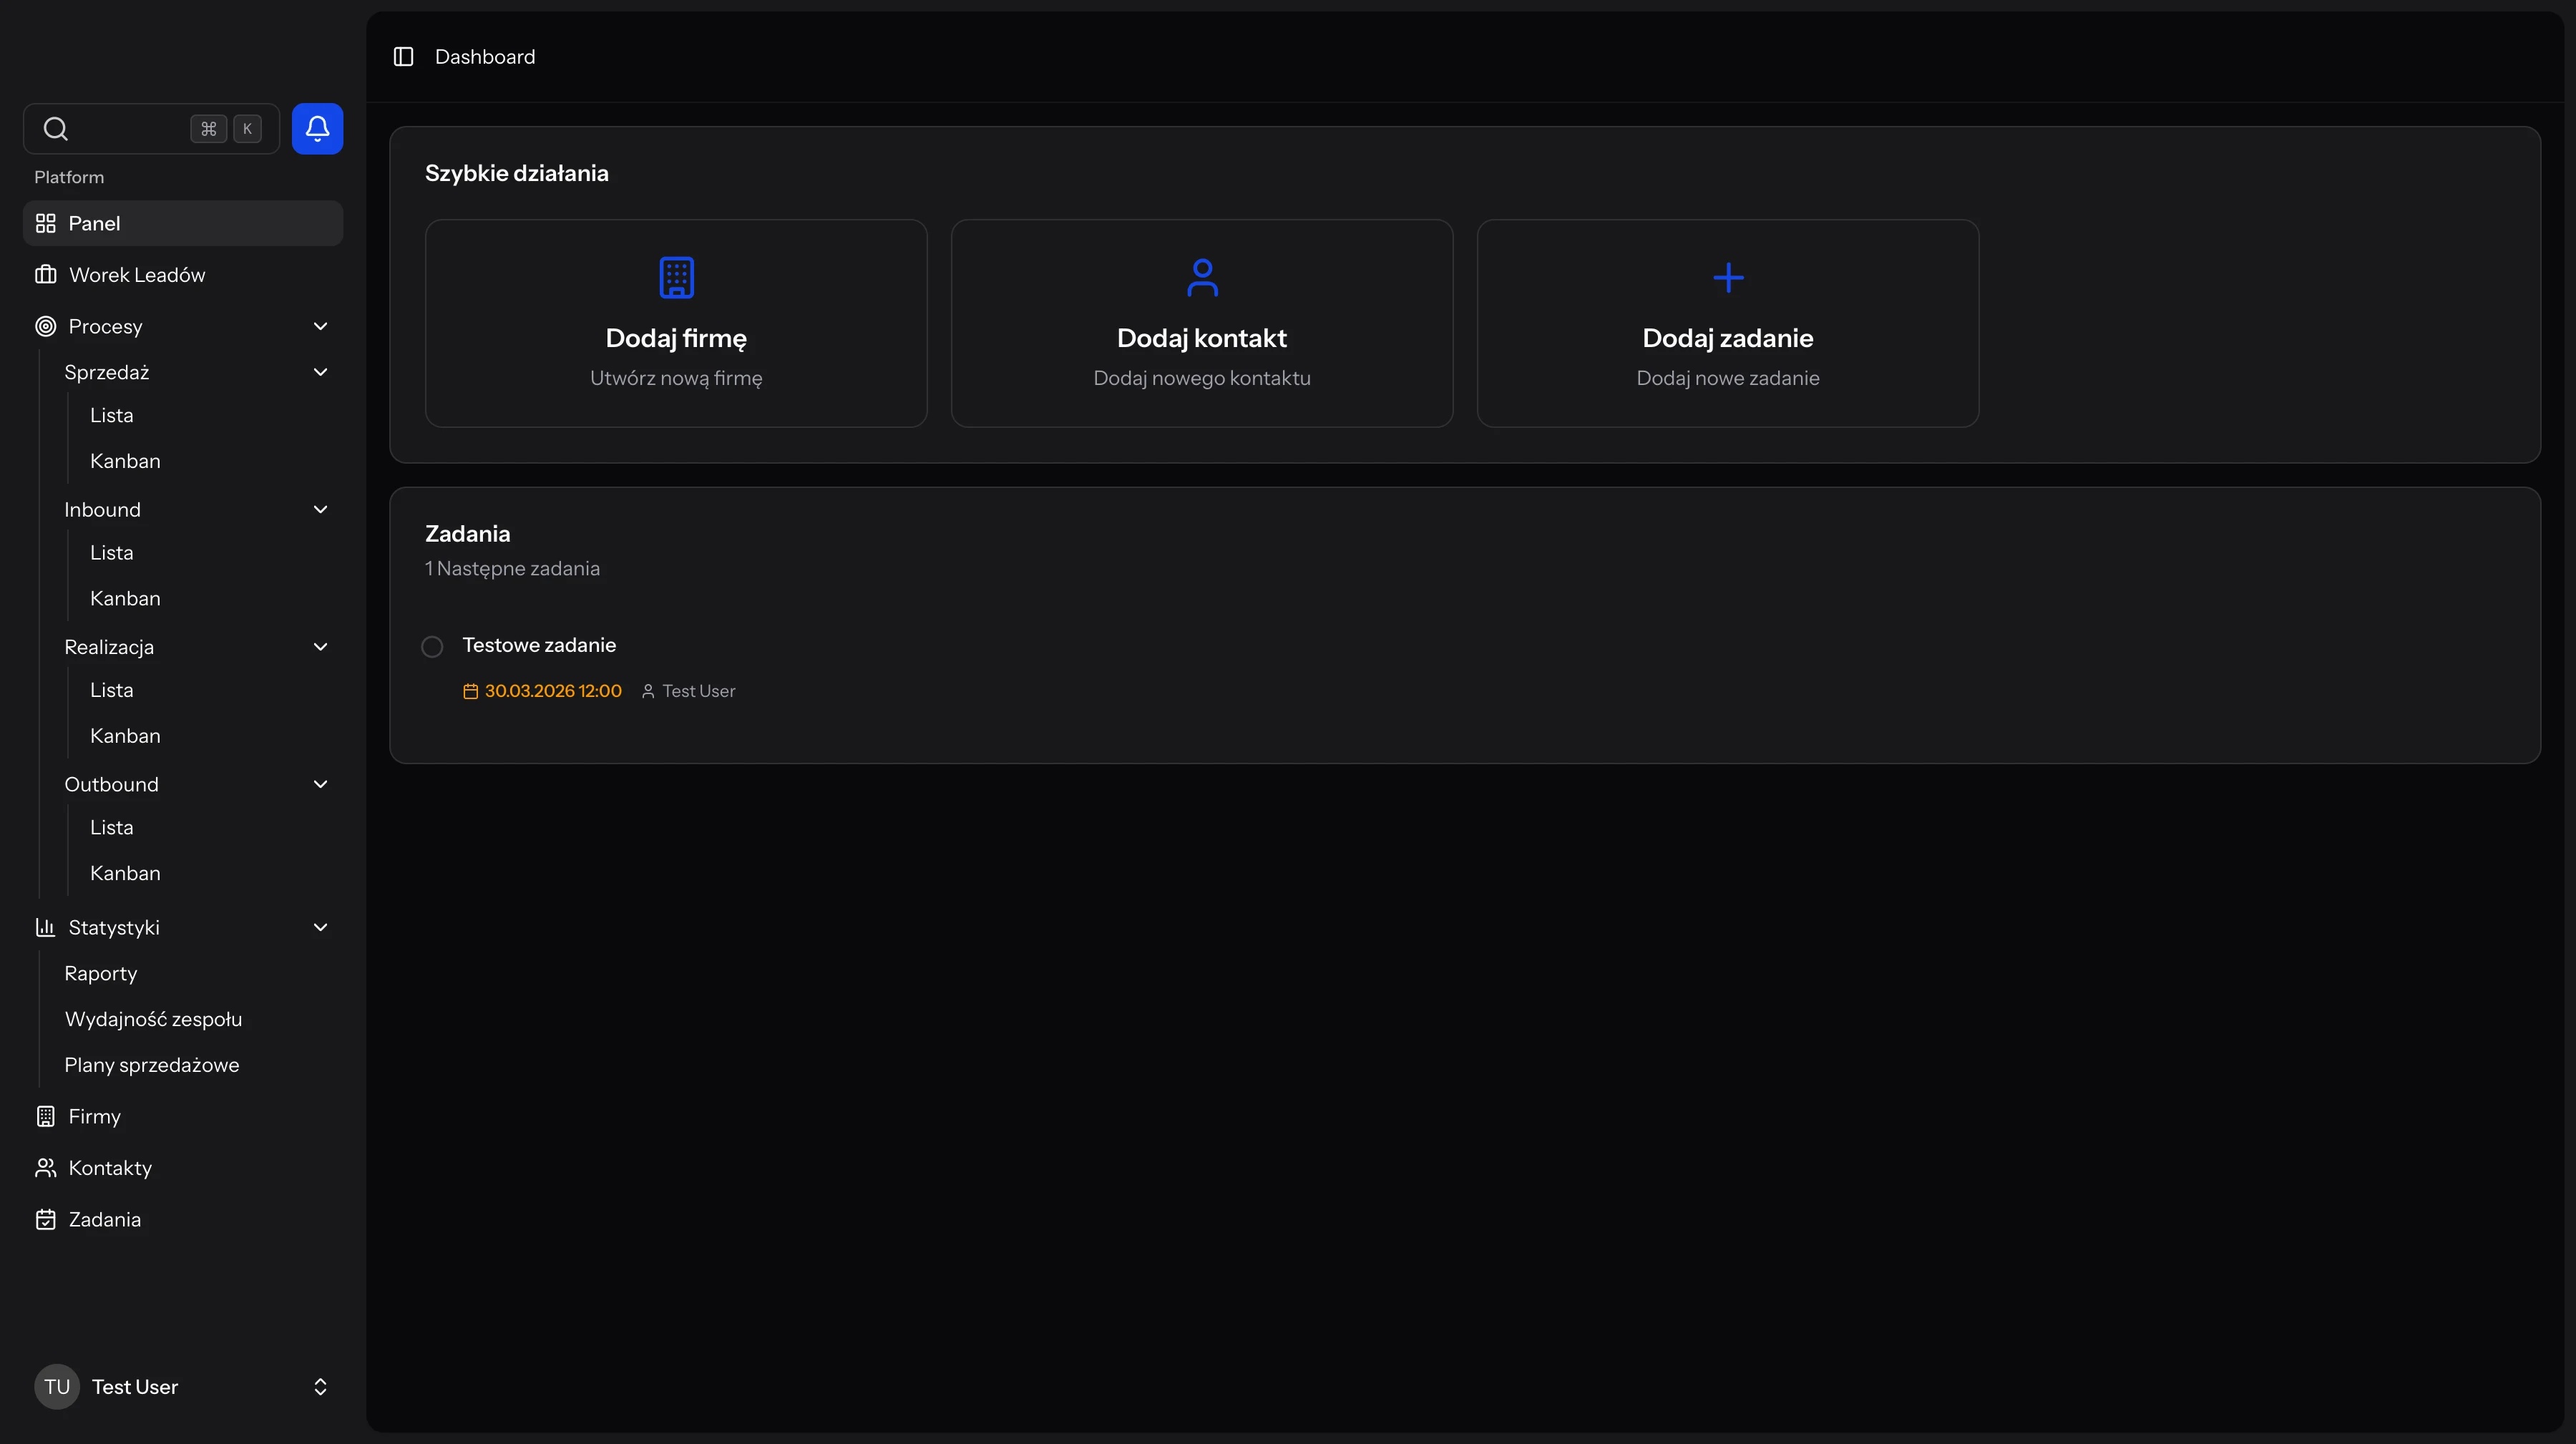Click the building icon in Dodaj firmę card

click(676, 278)
